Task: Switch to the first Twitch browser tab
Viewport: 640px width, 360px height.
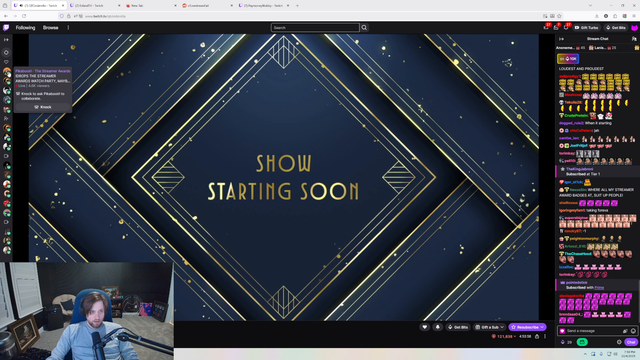Action: tap(39, 6)
